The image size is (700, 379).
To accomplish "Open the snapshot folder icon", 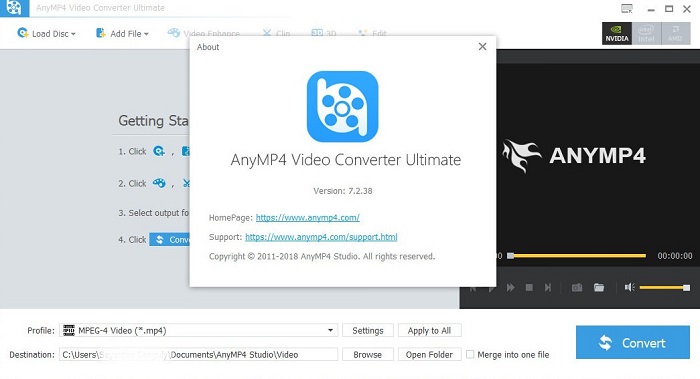I will (x=599, y=287).
